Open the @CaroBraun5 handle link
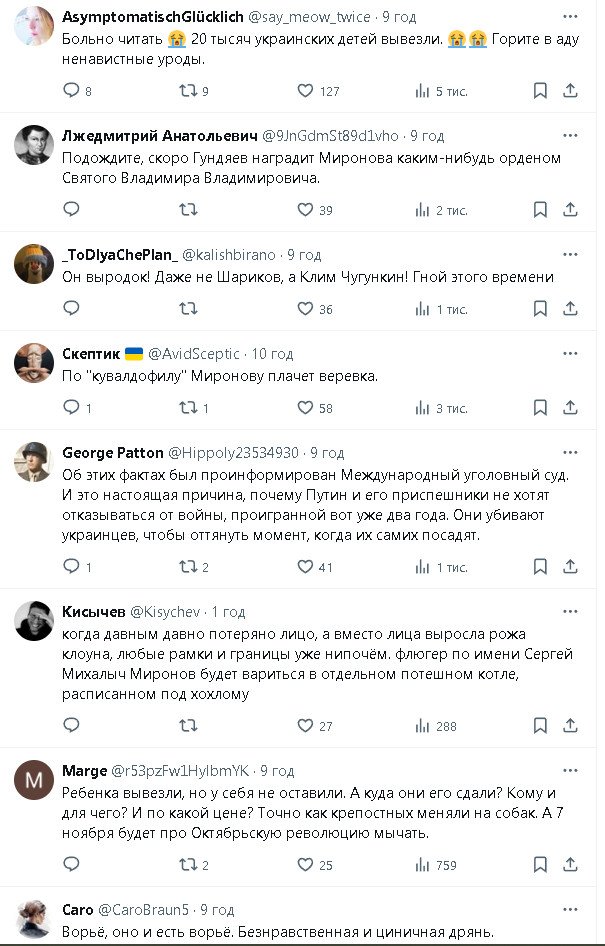Image resolution: width=605 pixels, height=946 pixels. (145, 910)
